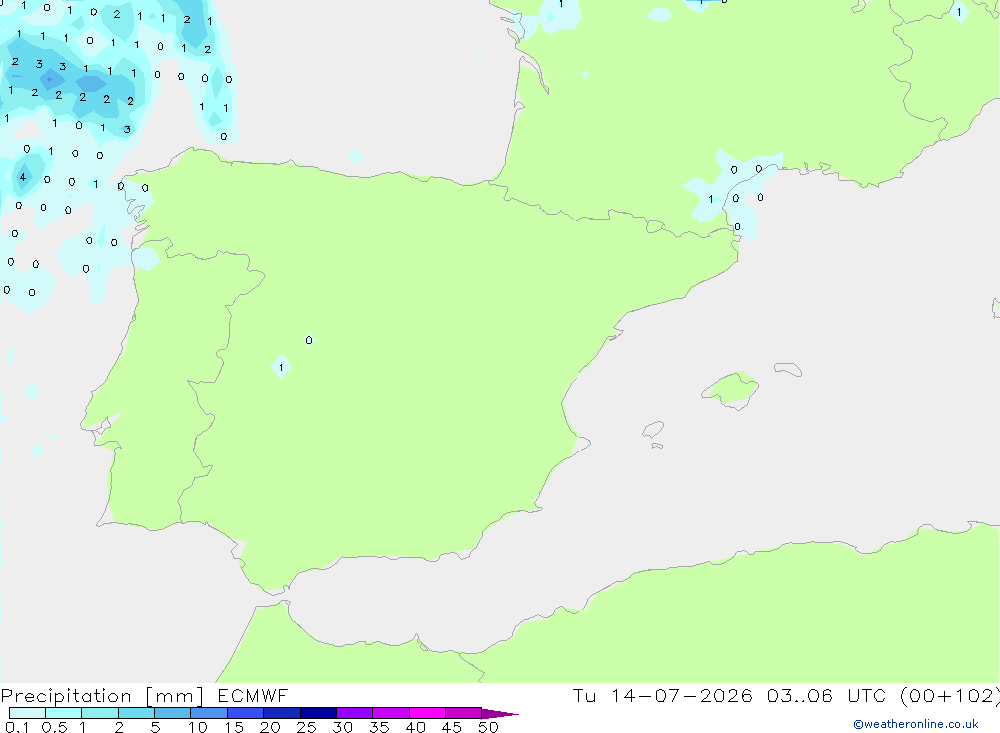This screenshot has width=1000, height=733.
Task: Click the date text '14-07-2026'
Action: 682,696
